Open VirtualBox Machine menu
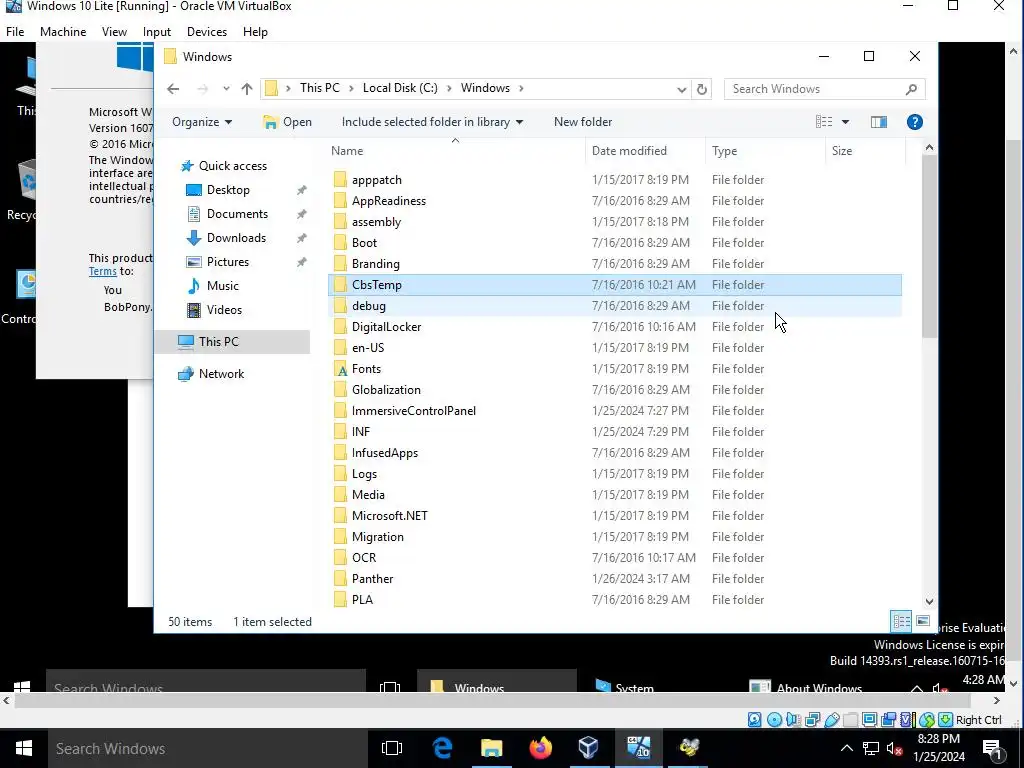 63,31
